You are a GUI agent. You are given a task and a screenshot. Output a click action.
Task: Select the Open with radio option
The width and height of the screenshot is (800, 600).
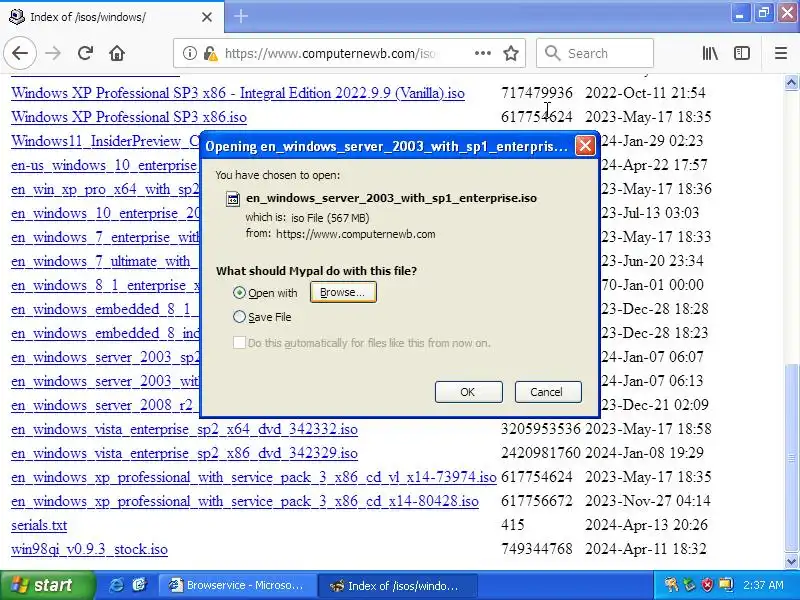tap(239, 293)
